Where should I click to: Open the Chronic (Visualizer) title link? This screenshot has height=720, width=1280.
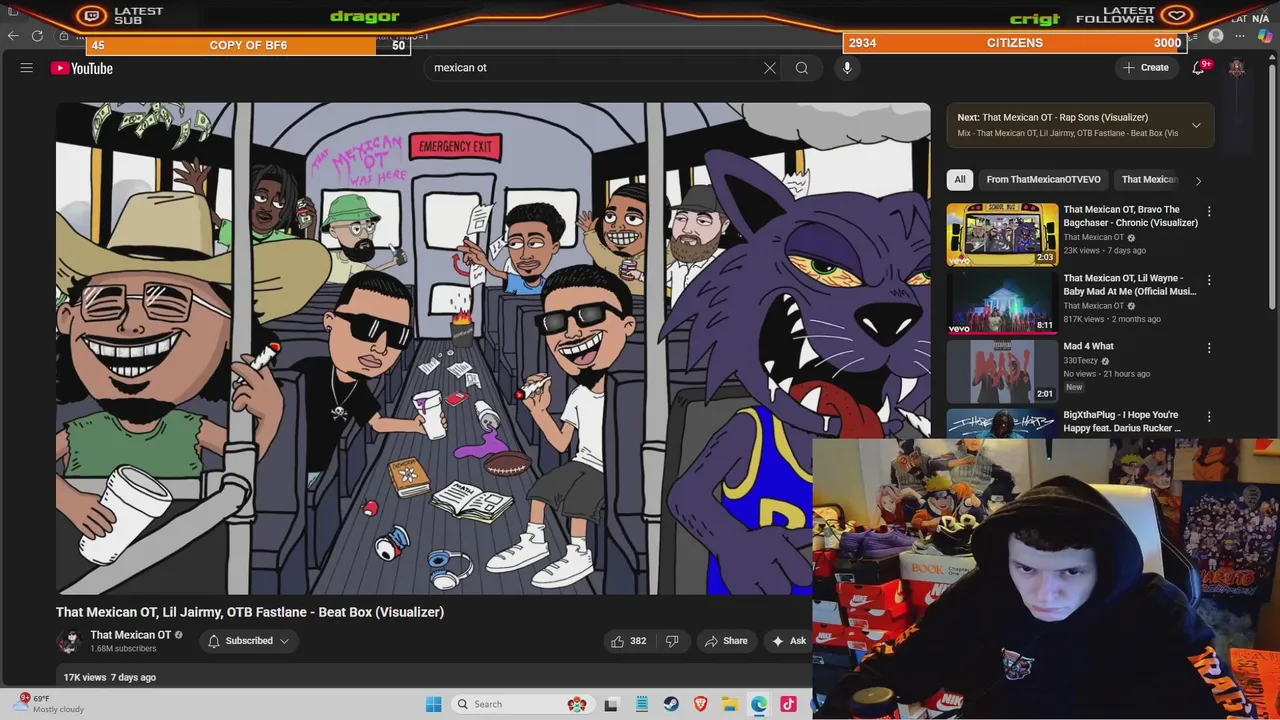click(x=1130, y=216)
